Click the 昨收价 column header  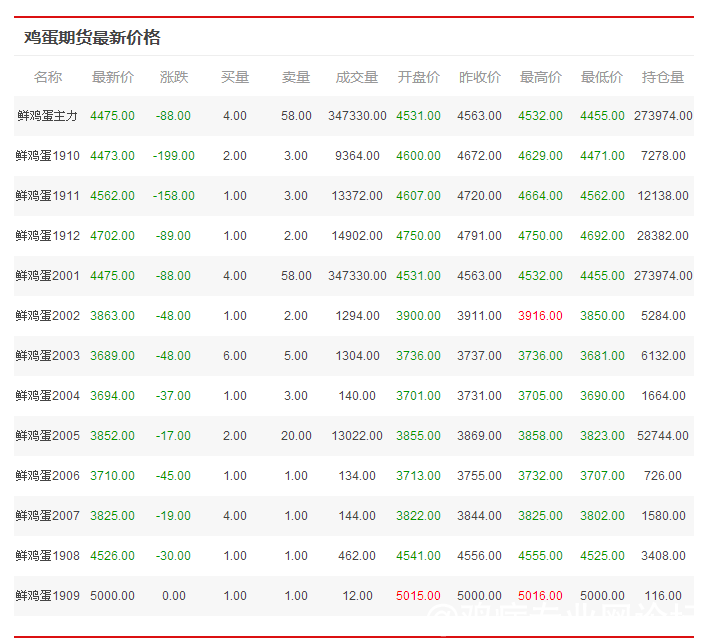pyautogui.click(x=479, y=77)
